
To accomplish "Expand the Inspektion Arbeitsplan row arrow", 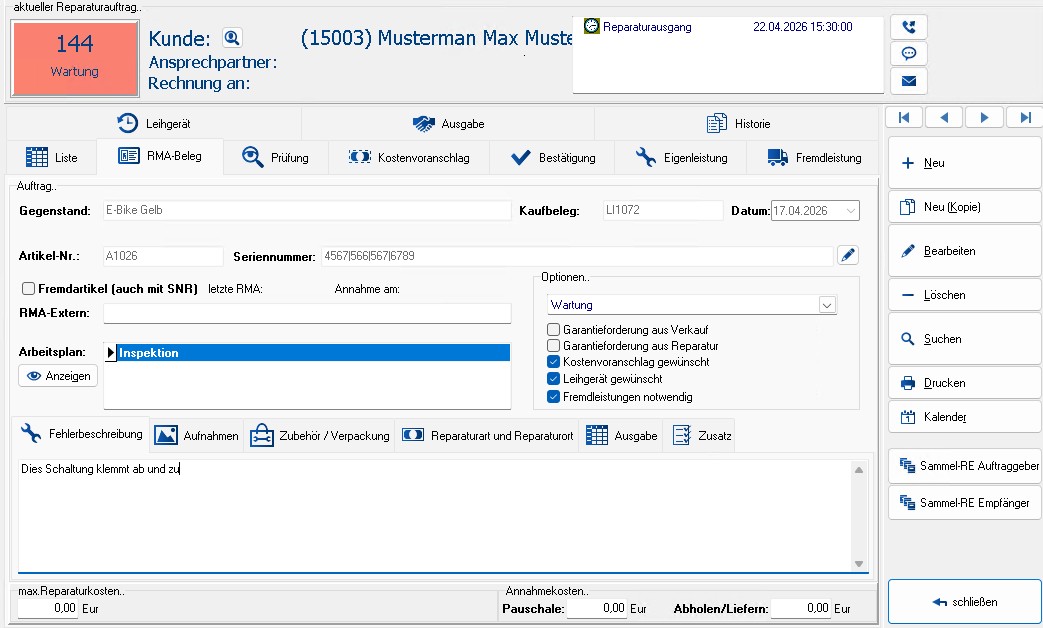I will pyautogui.click(x=110, y=353).
